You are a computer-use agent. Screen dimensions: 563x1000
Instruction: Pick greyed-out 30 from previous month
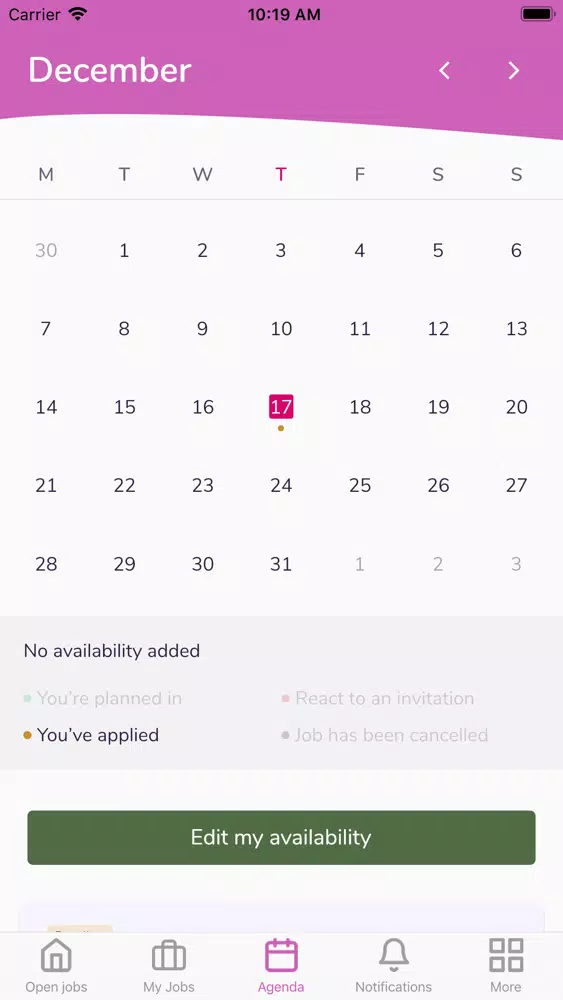[46, 251]
